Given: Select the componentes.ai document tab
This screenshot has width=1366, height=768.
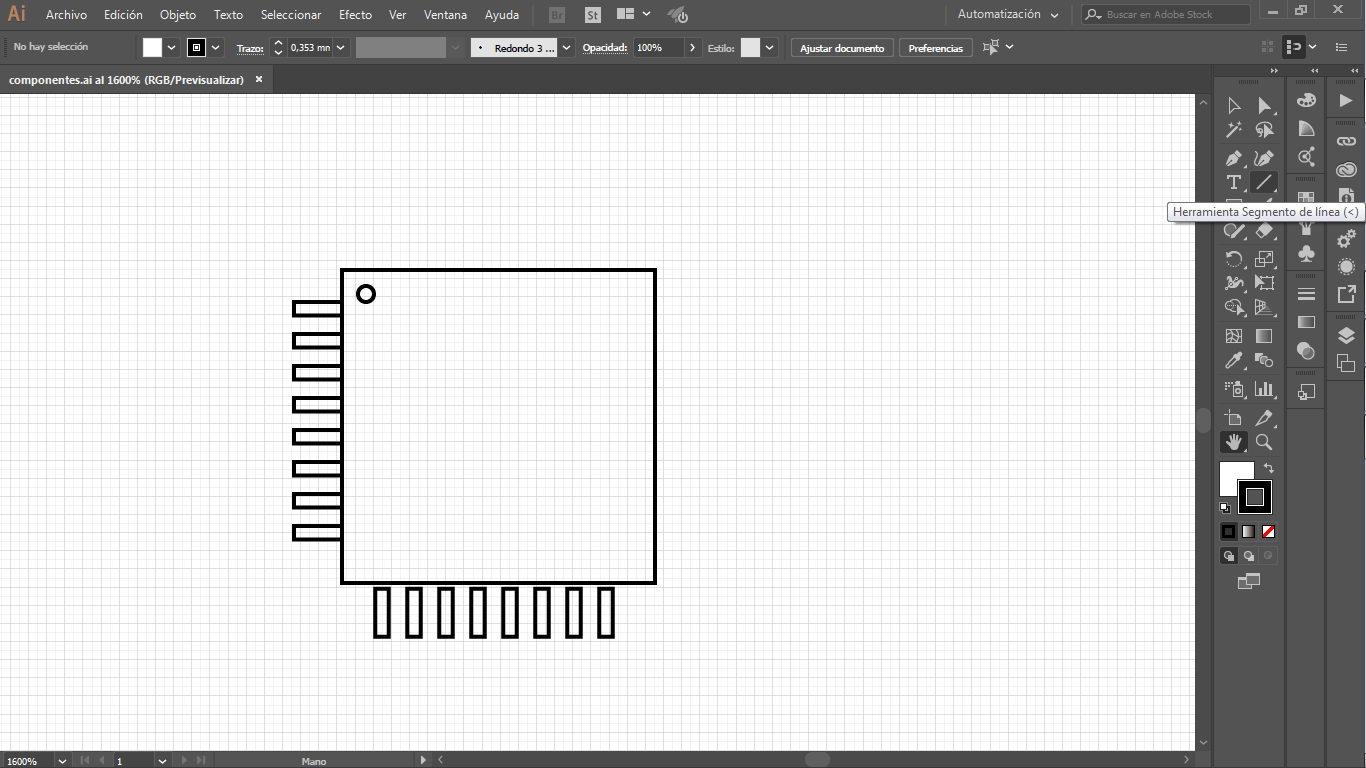Looking at the screenshot, I should click(x=126, y=80).
